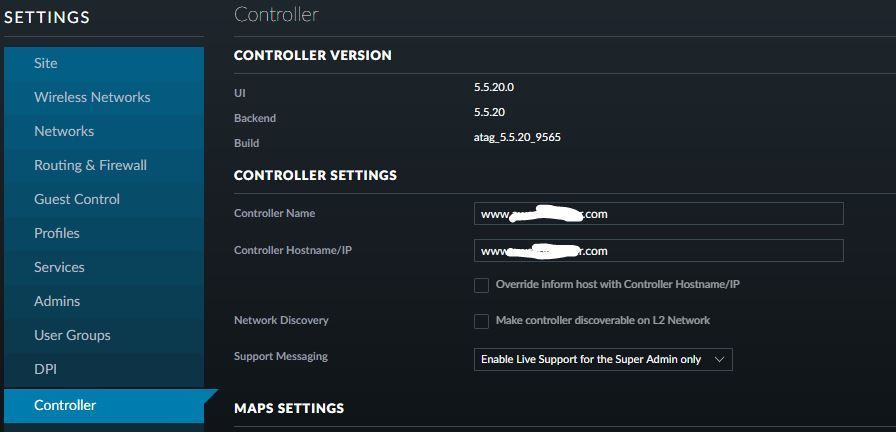
Task: Open the Networks settings page
Action: 64,131
